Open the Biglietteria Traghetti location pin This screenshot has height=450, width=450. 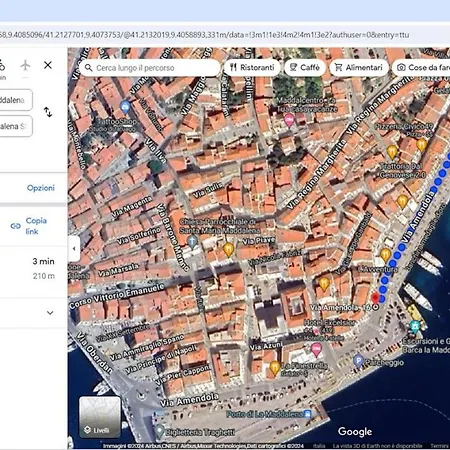coord(159,431)
